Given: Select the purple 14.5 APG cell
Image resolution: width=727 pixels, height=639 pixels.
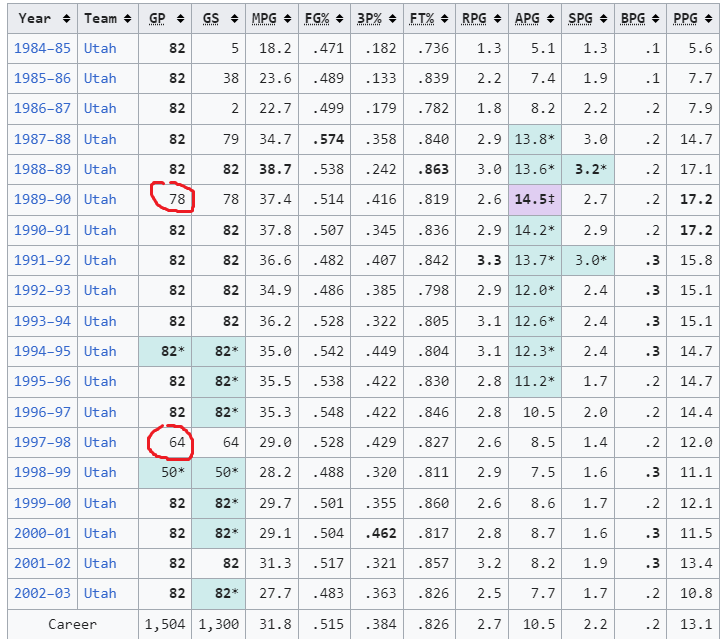Looking at the screenshot, I should click(535, 199).
